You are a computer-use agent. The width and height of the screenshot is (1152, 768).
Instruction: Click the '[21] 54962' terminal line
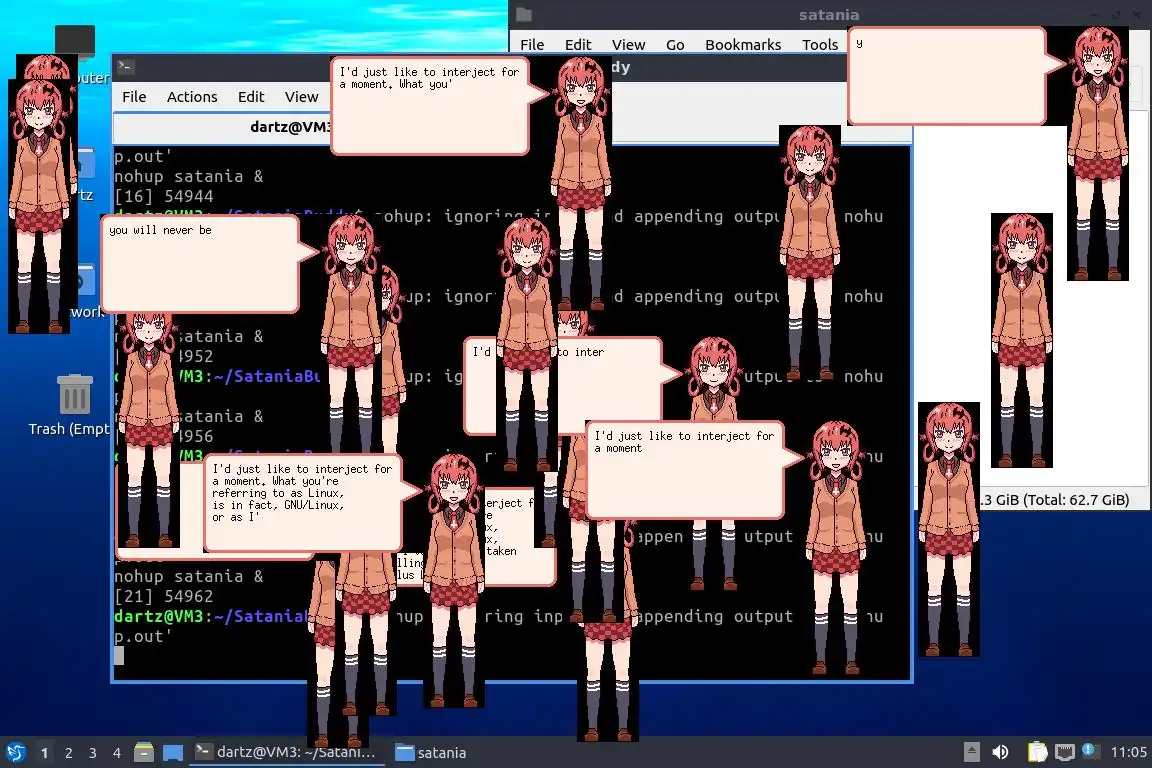(x=164, y=596)
